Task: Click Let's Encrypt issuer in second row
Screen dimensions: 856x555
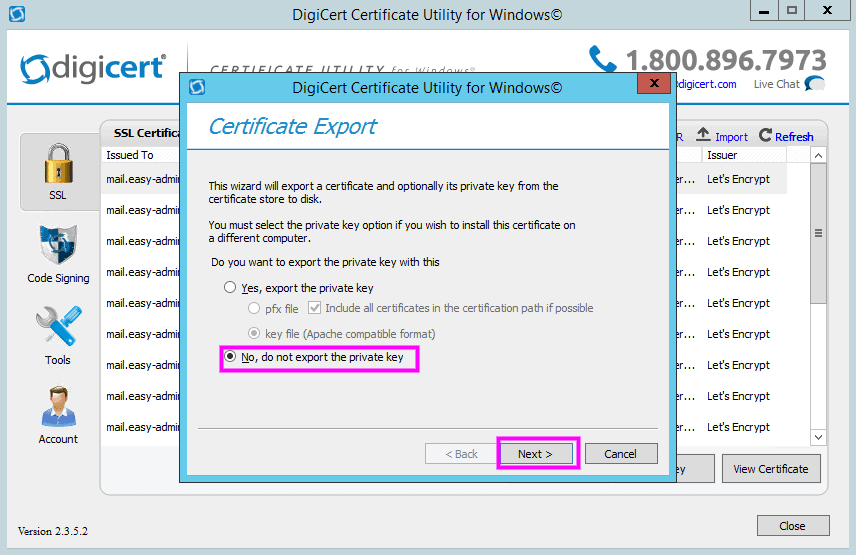Action: click(x=739, y=210)
